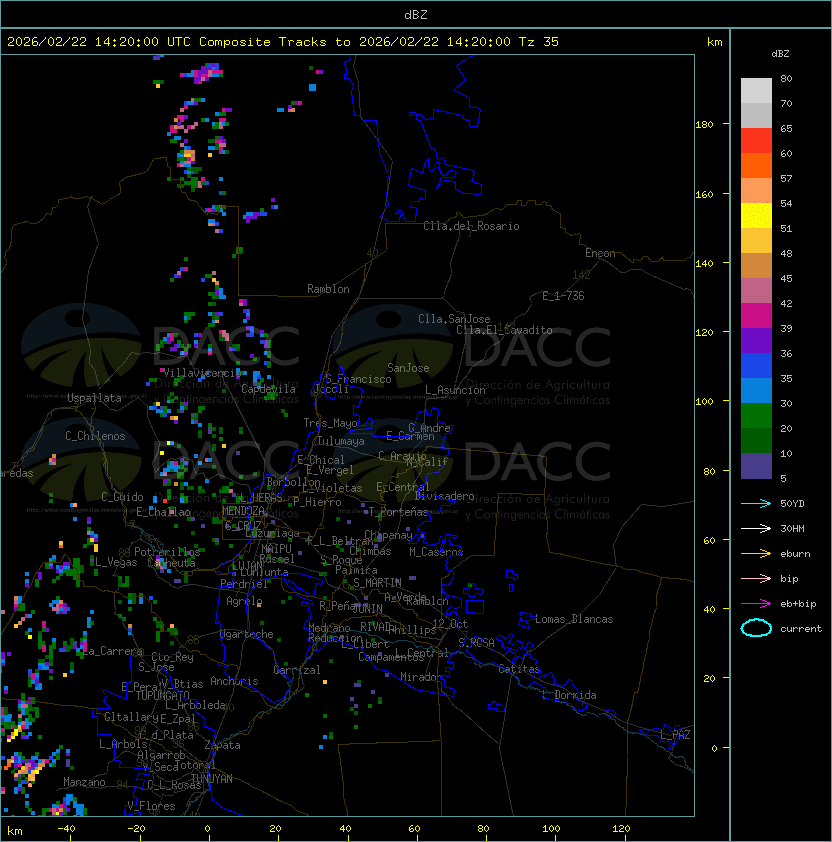Click the 'Divisadero' map label
Viewport: 832px width, 842px height.
click(445, 496)
